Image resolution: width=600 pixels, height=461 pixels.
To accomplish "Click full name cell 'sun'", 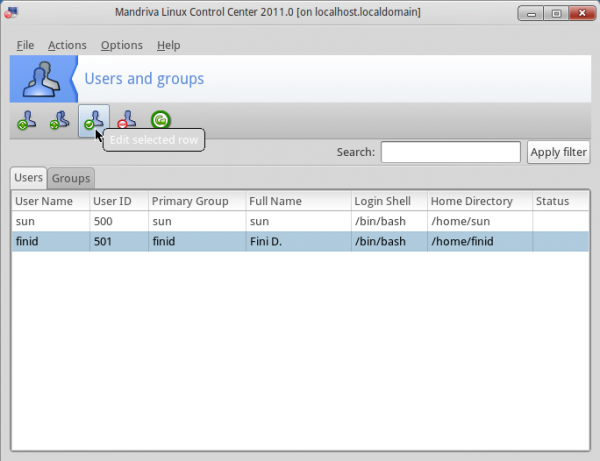I will (x=298, y=221).
